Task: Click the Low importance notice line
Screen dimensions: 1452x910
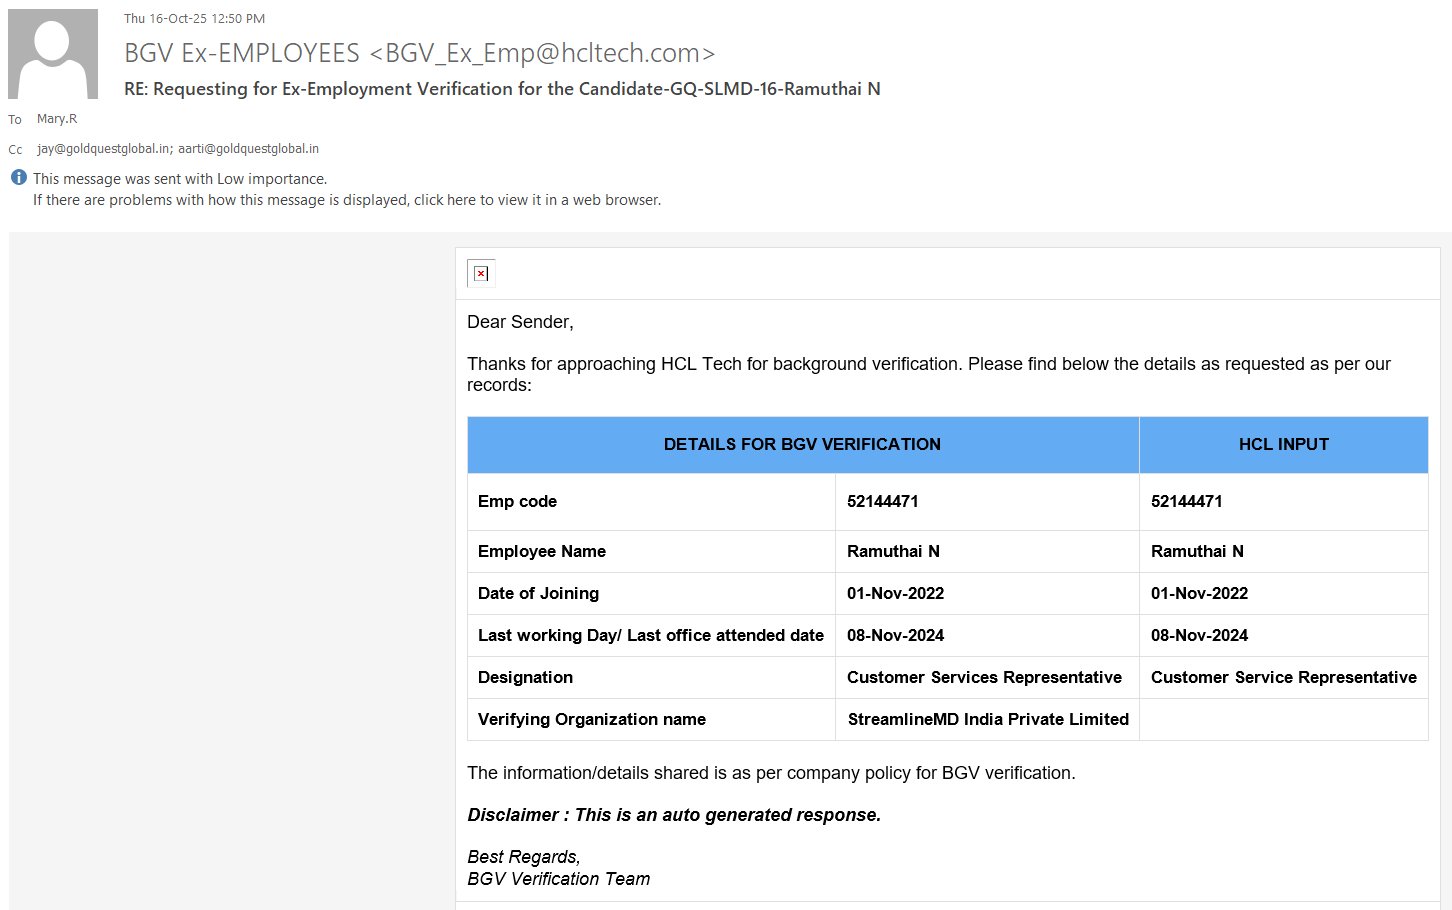Action: tap(180, 179)
